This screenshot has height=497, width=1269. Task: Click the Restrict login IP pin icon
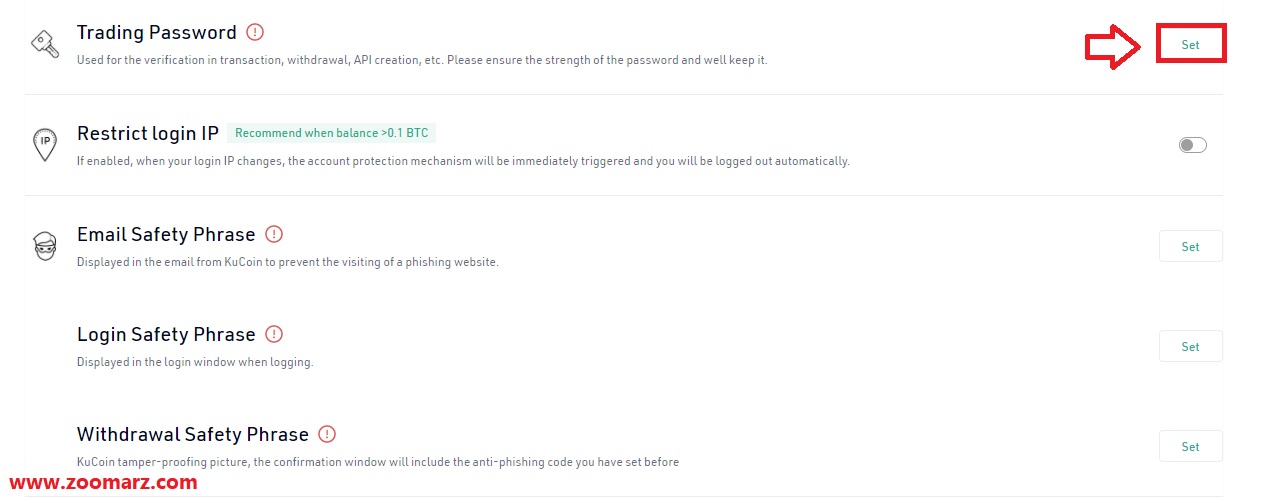44,145
